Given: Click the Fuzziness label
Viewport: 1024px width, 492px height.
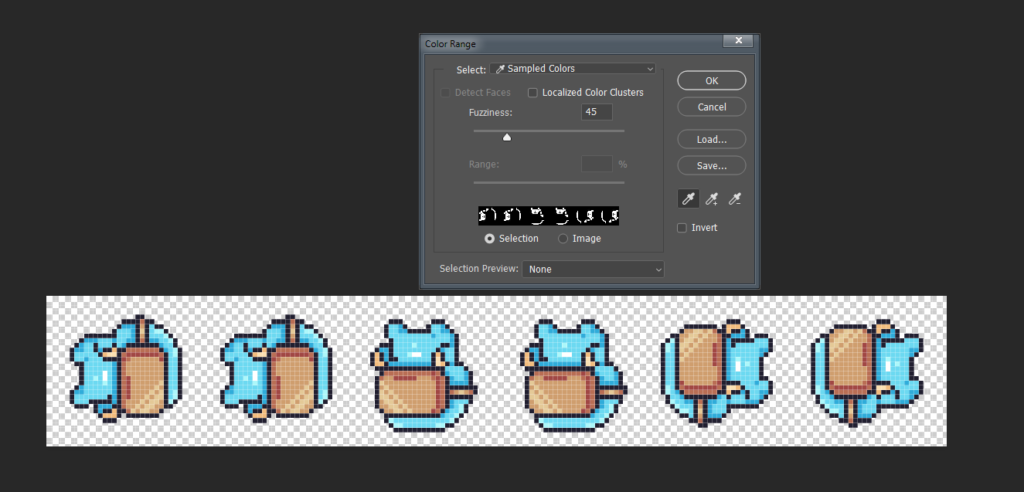Looking at the screenshot, I should click(x=490, y=112).
